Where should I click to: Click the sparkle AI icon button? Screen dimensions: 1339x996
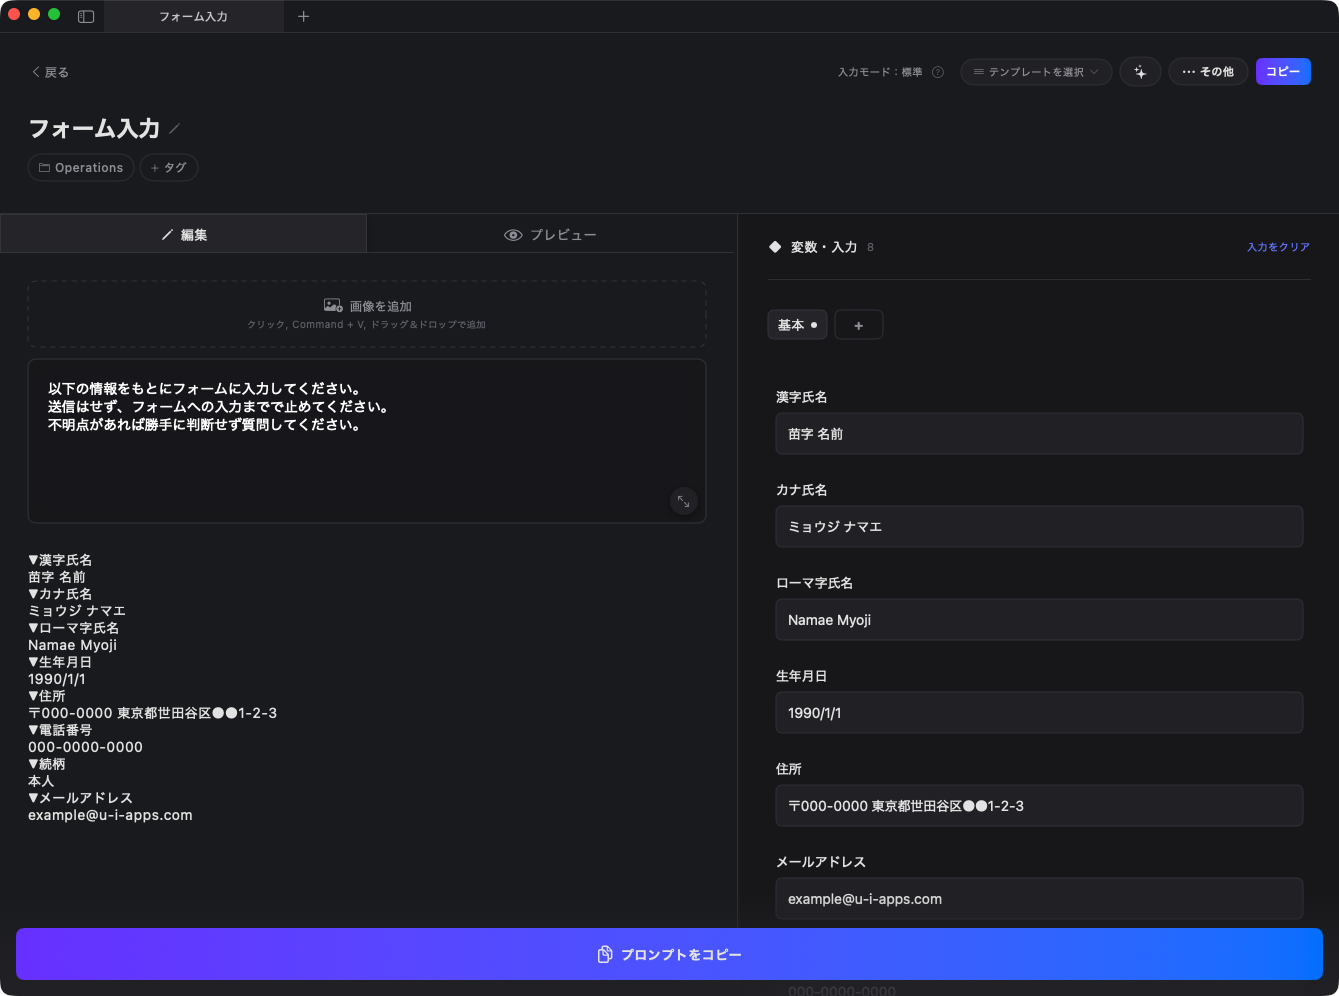click(1140, 72)
